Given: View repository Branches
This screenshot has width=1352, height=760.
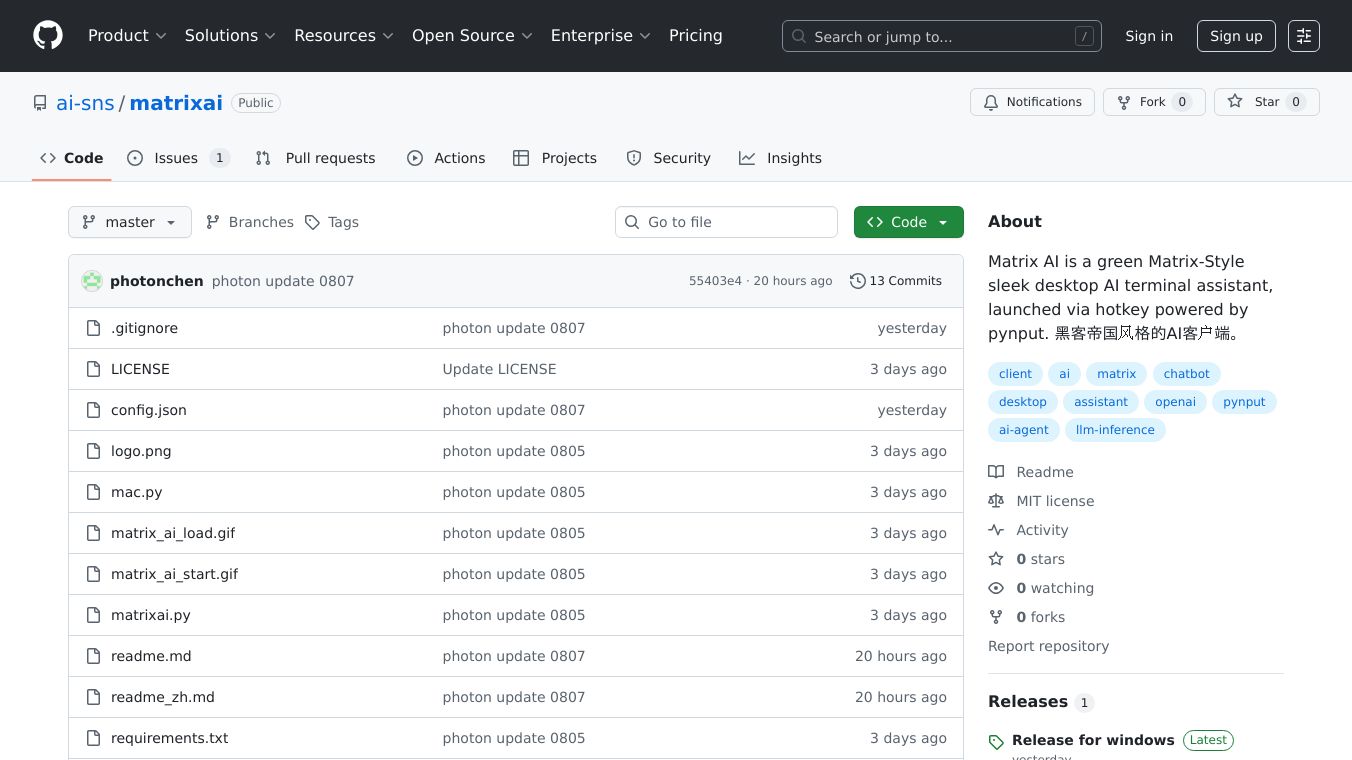Looking at the screenshot, I should pyautogui.click(x=250, y=222).
